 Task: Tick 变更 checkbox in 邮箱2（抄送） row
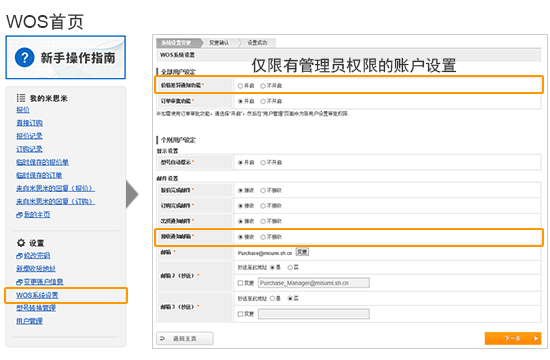240,283
